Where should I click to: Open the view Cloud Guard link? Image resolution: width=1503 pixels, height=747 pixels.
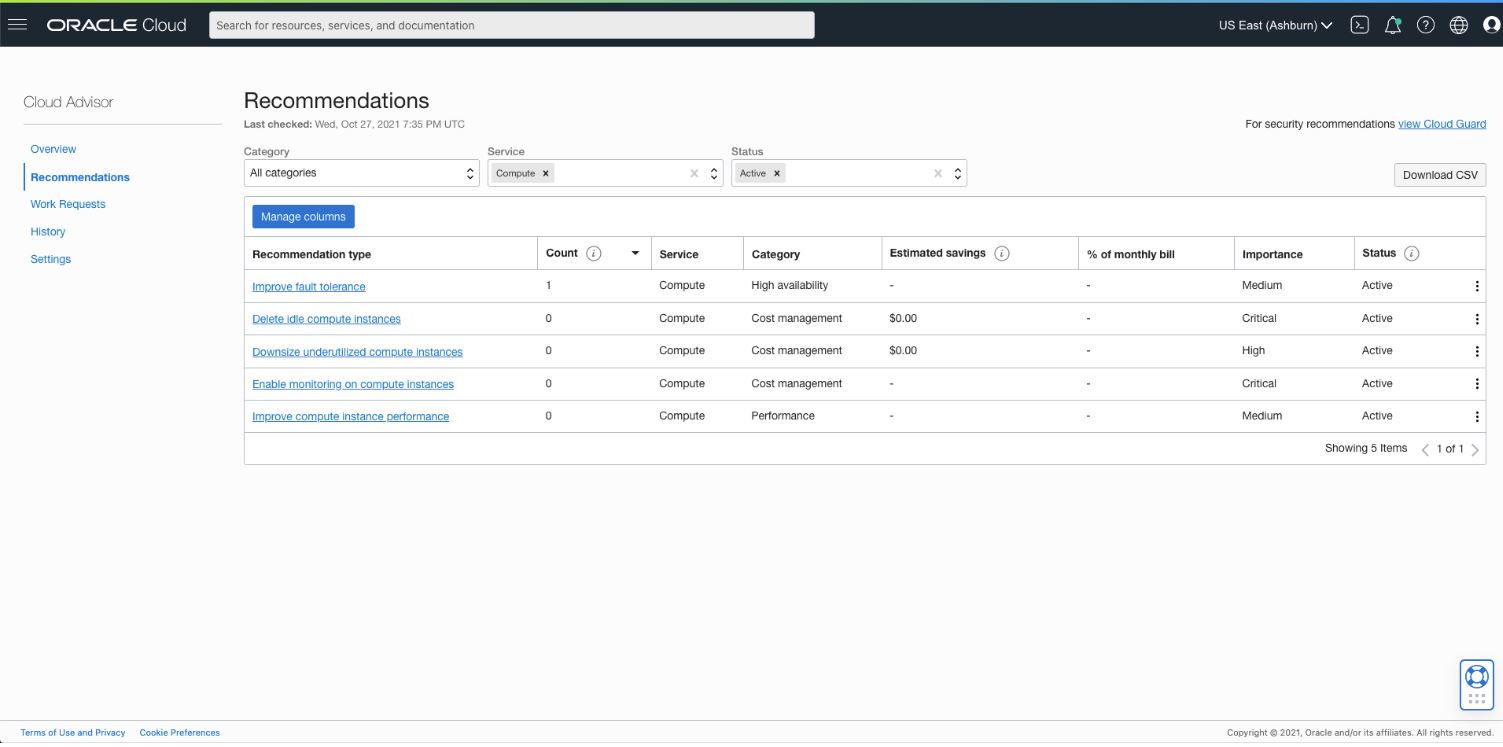[1441, 123]
